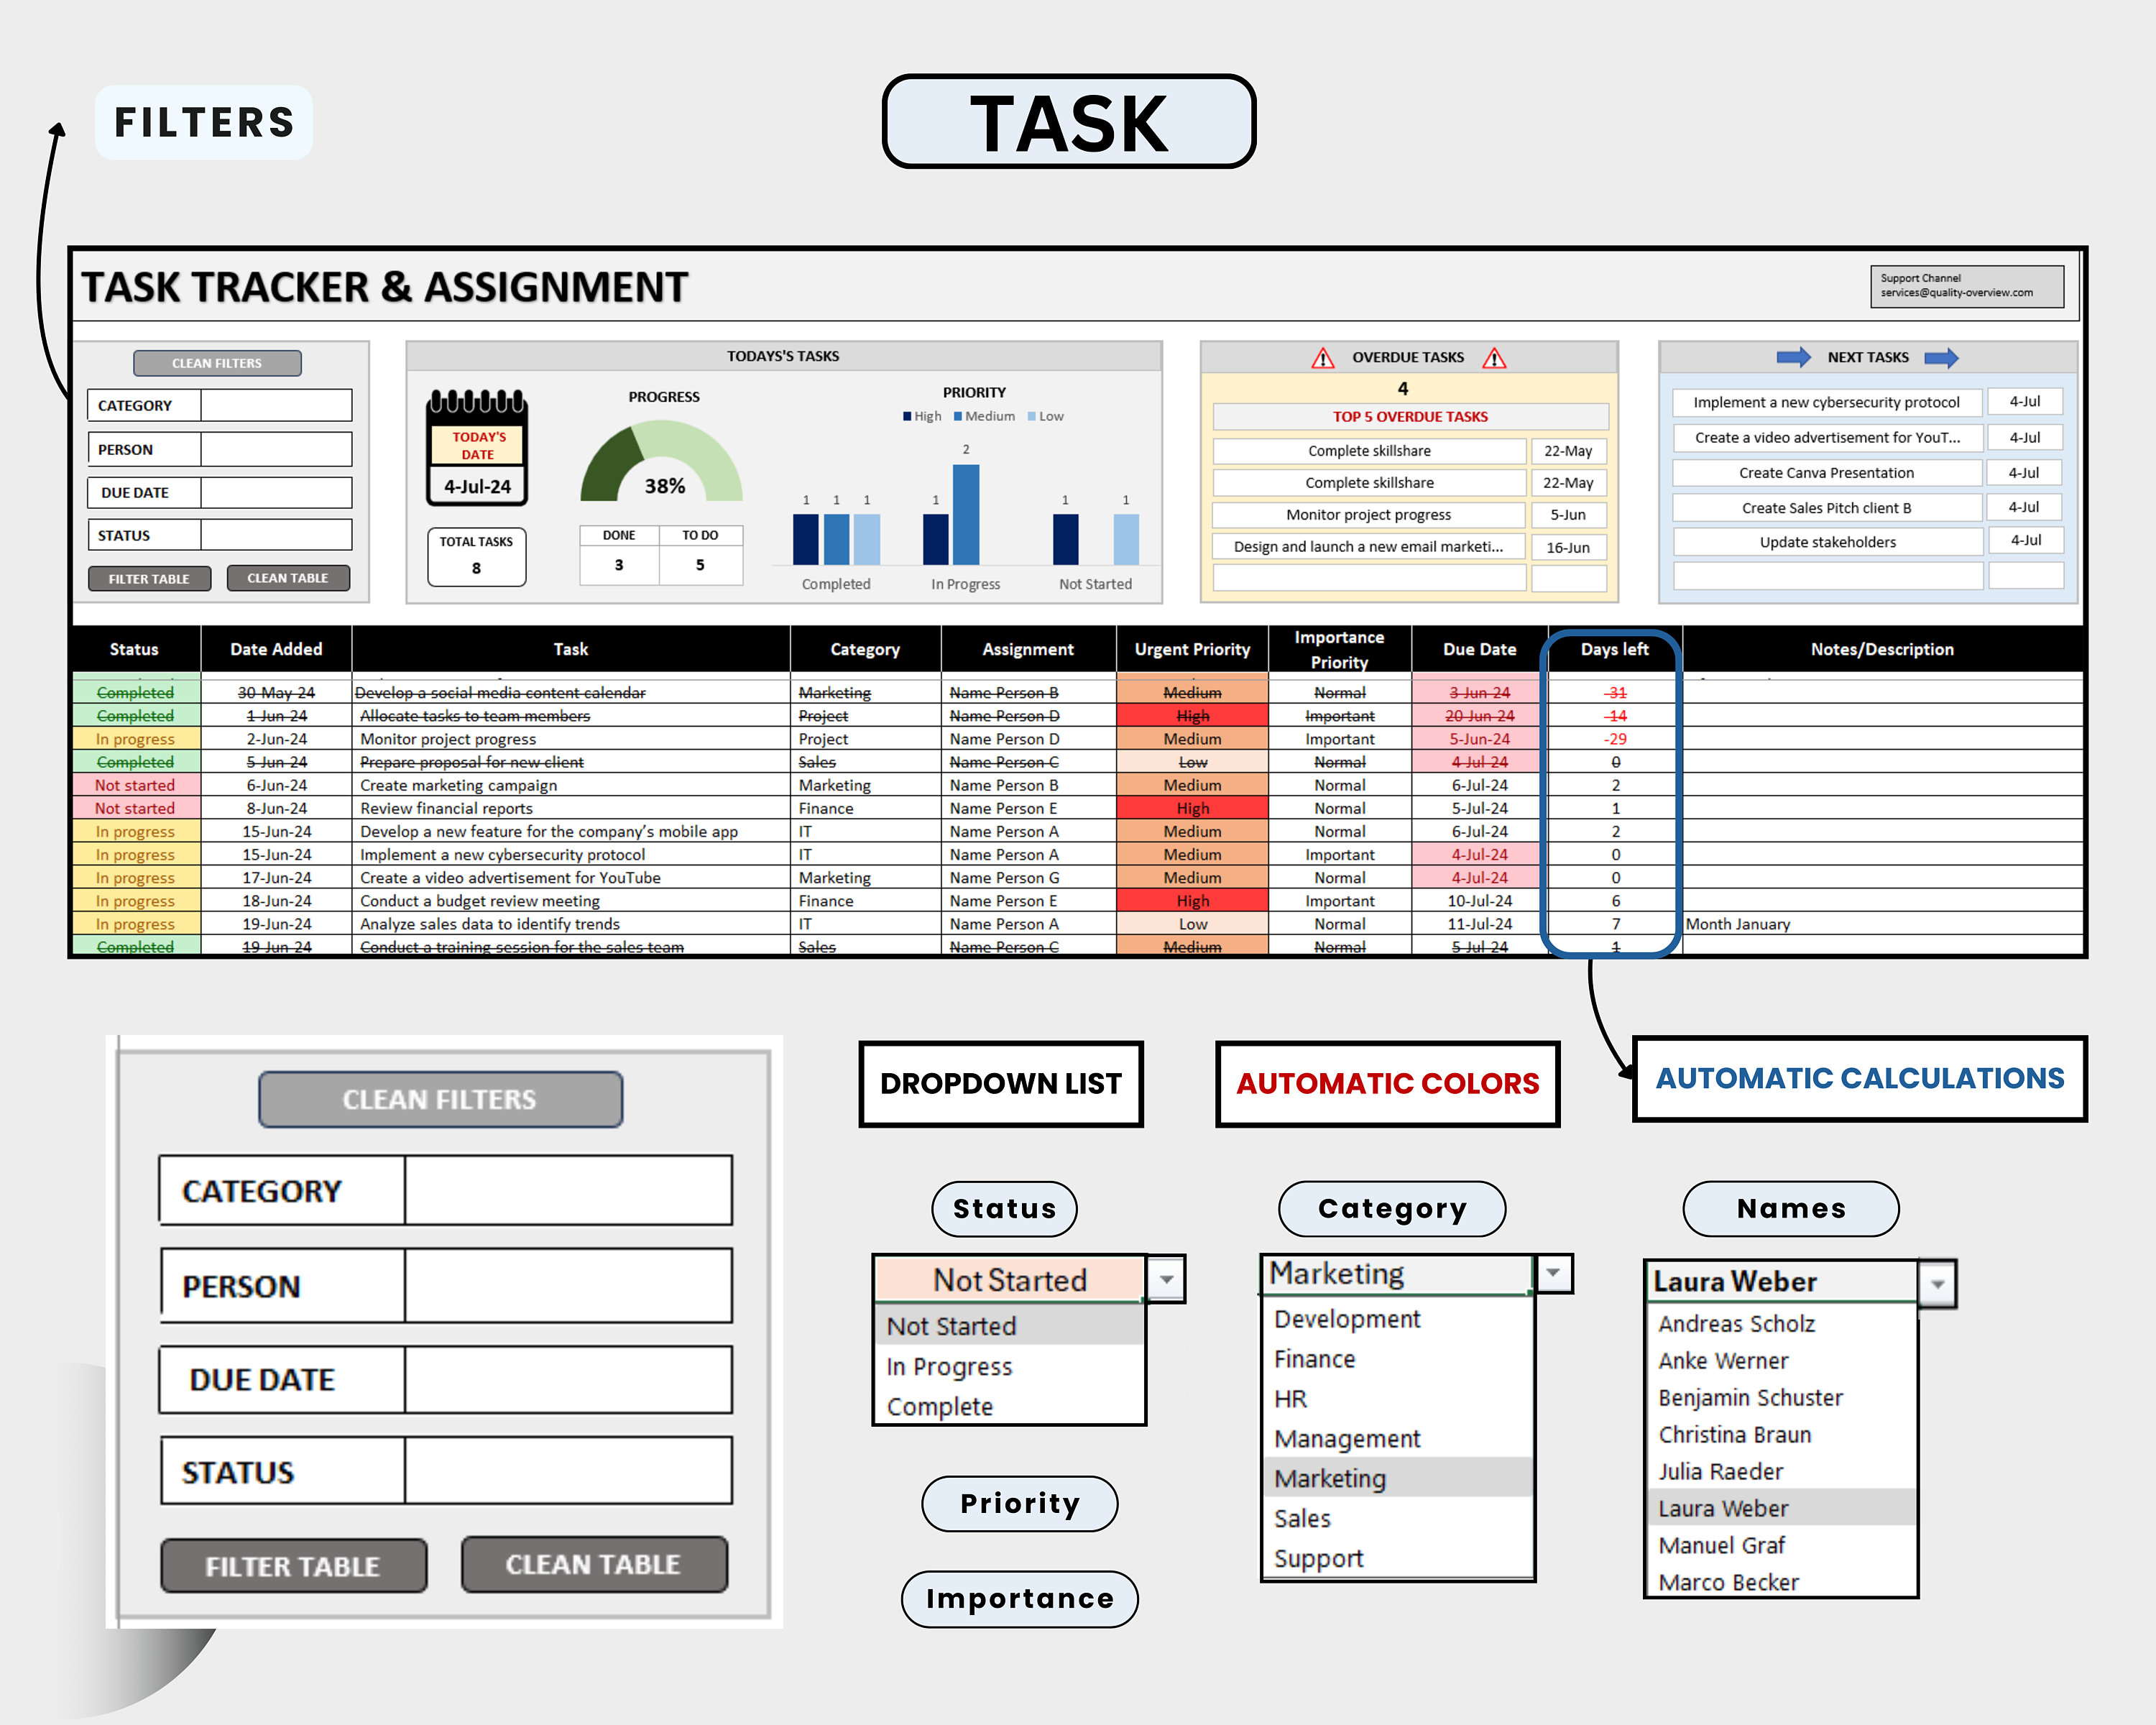Click the In Progress bar in the priority chart
Screen dimensions: 2156x1725
[965, 515]
